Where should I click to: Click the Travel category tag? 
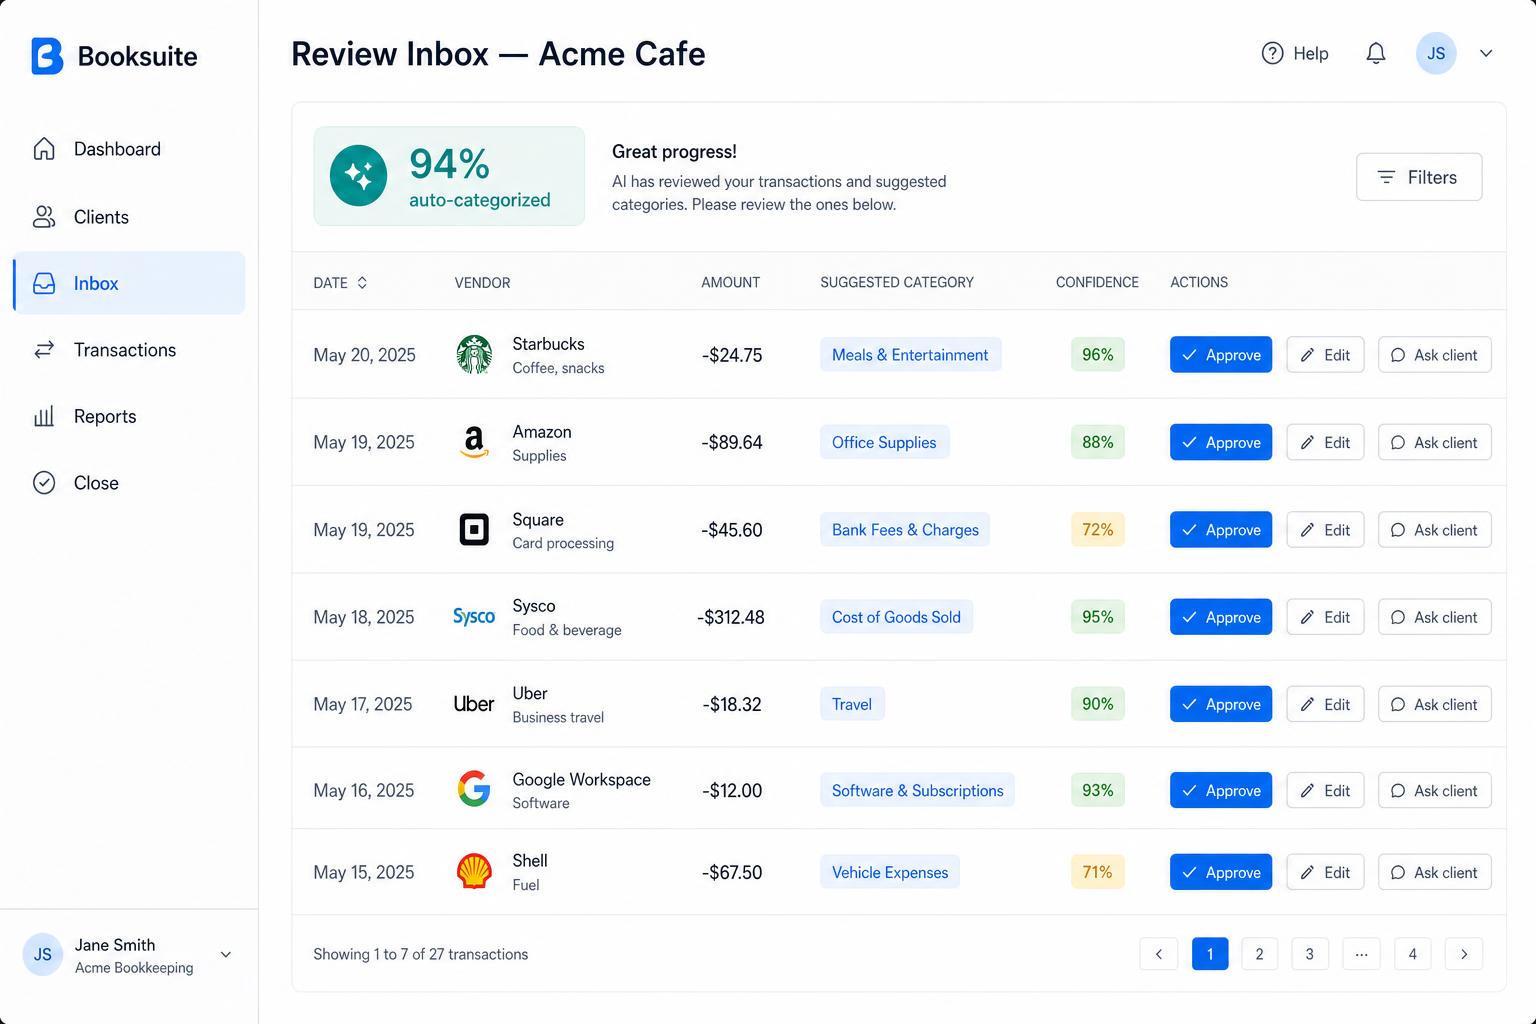click(x=852, y=704)
